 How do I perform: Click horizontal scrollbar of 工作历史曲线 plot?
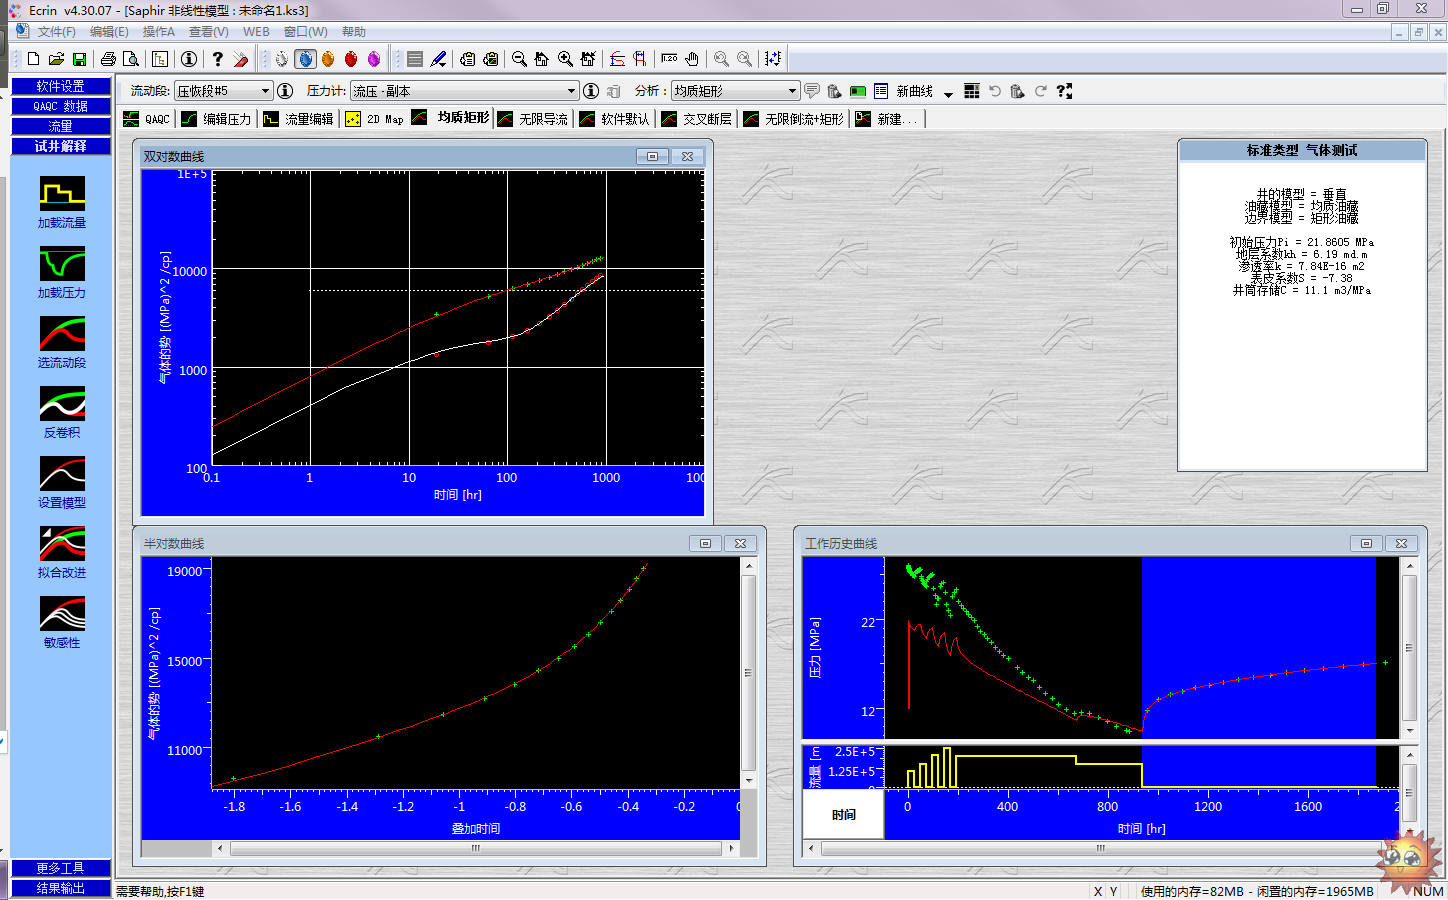(1100, 848)
